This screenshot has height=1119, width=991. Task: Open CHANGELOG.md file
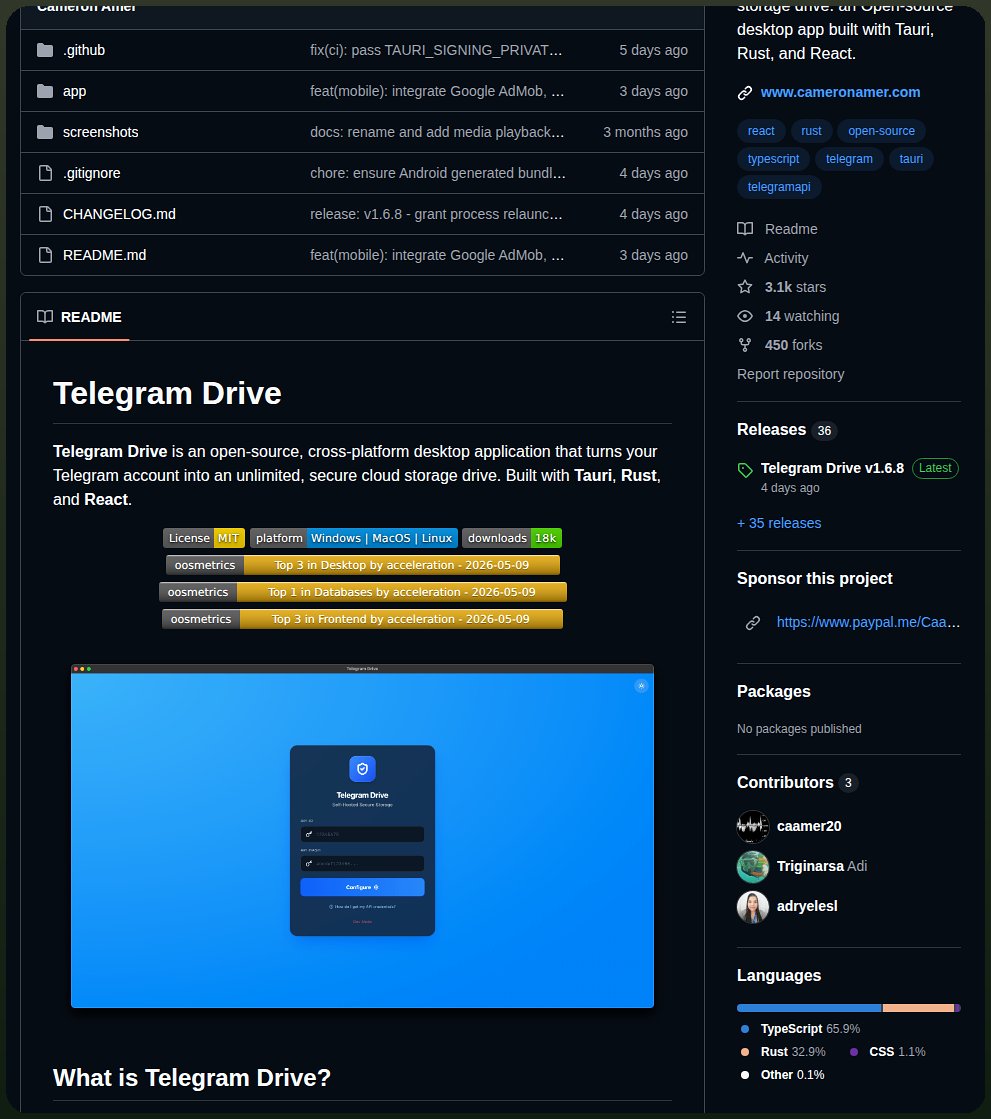[x=119, y=214]
